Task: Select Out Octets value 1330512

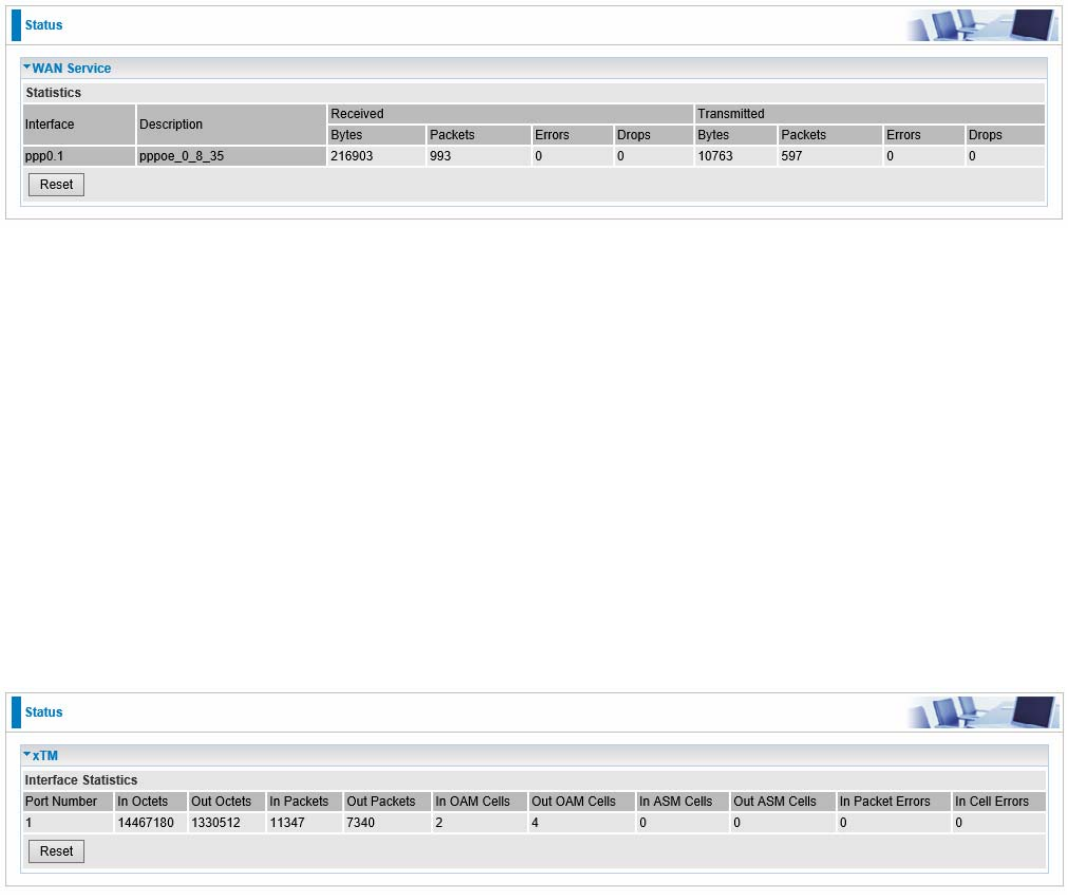Action: 226,823
